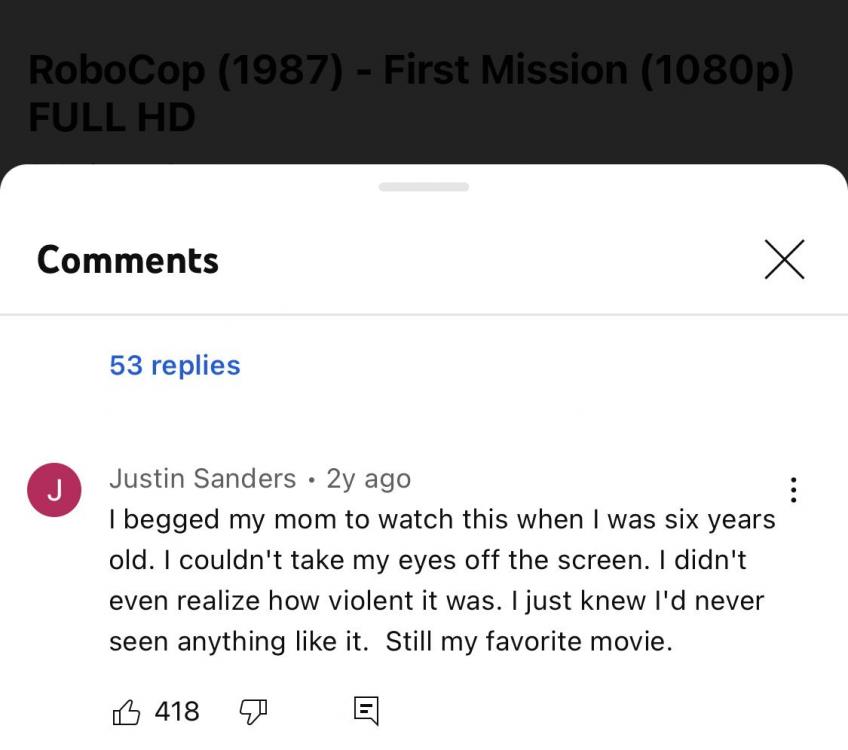Tap the Comments heading

128,260
